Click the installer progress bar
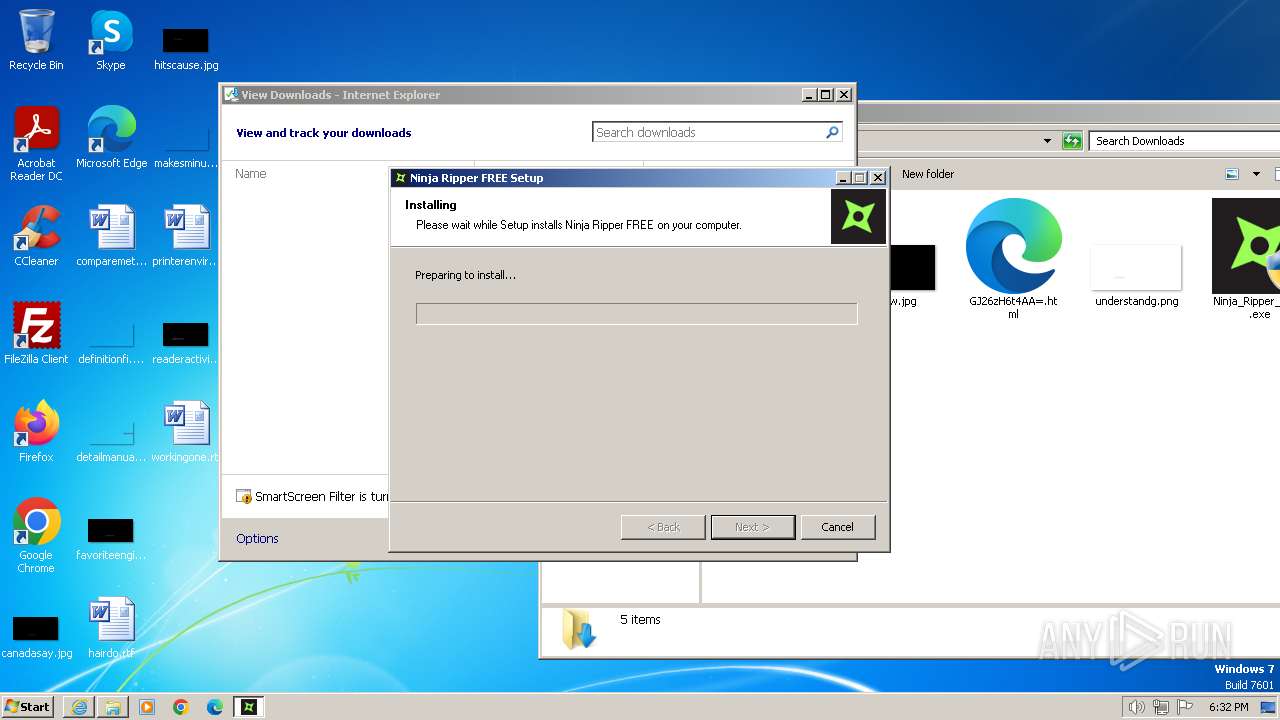 tap(637, 314)
